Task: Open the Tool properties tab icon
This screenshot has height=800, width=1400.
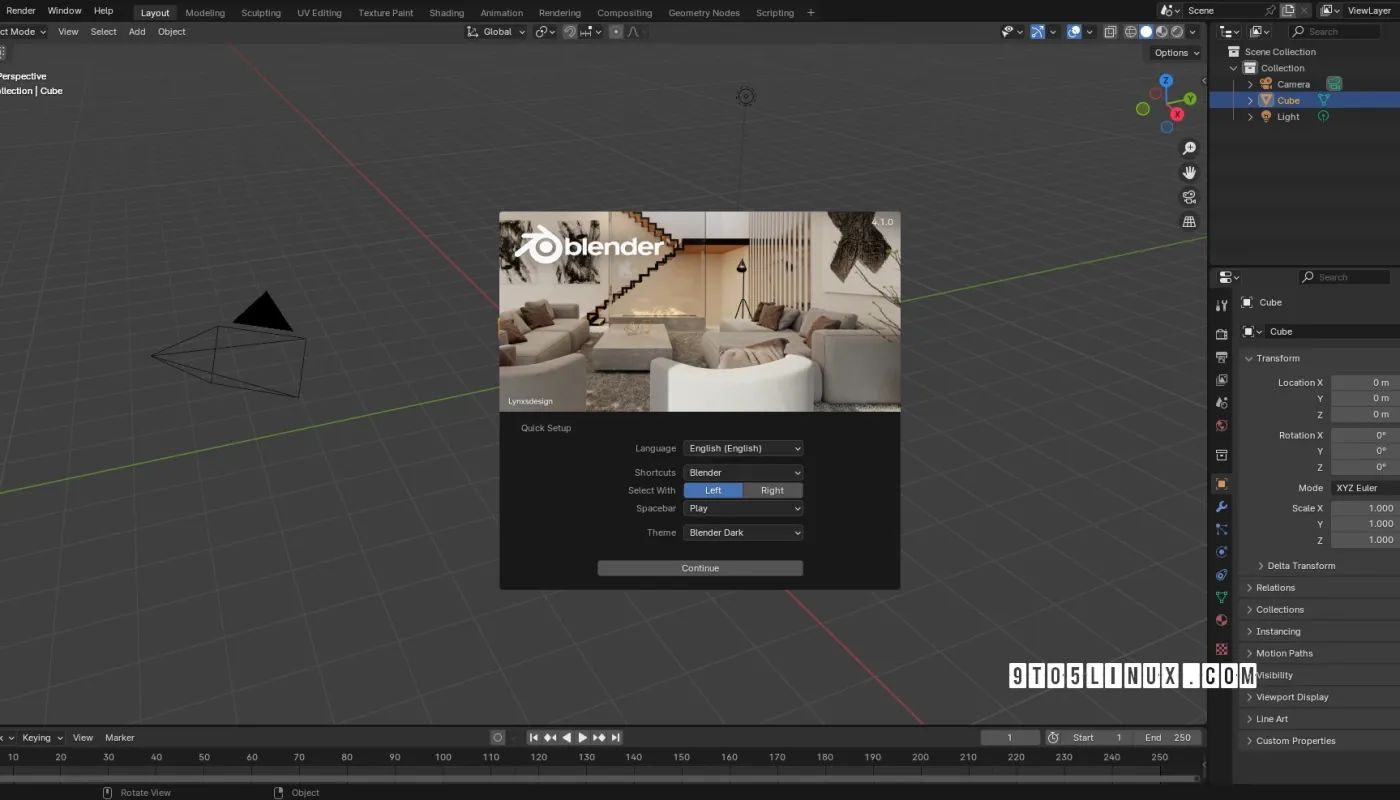Action: (1221, 305)
